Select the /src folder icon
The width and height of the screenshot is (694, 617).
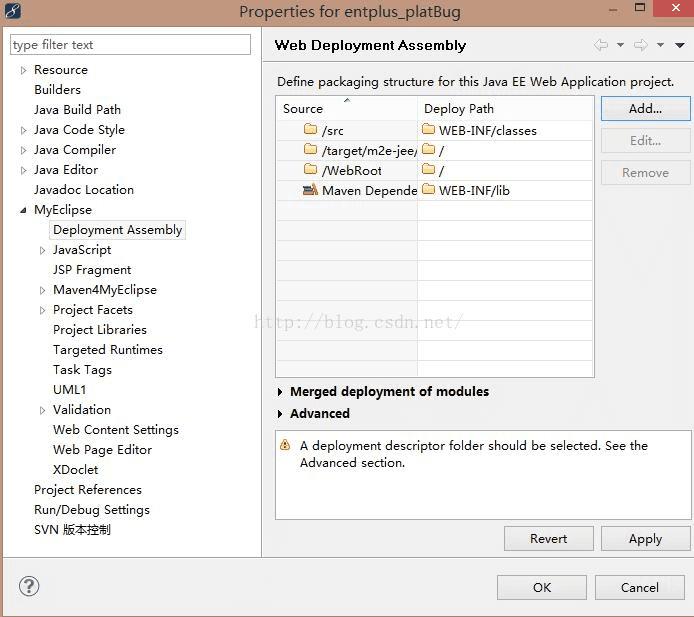click(310, 130)
